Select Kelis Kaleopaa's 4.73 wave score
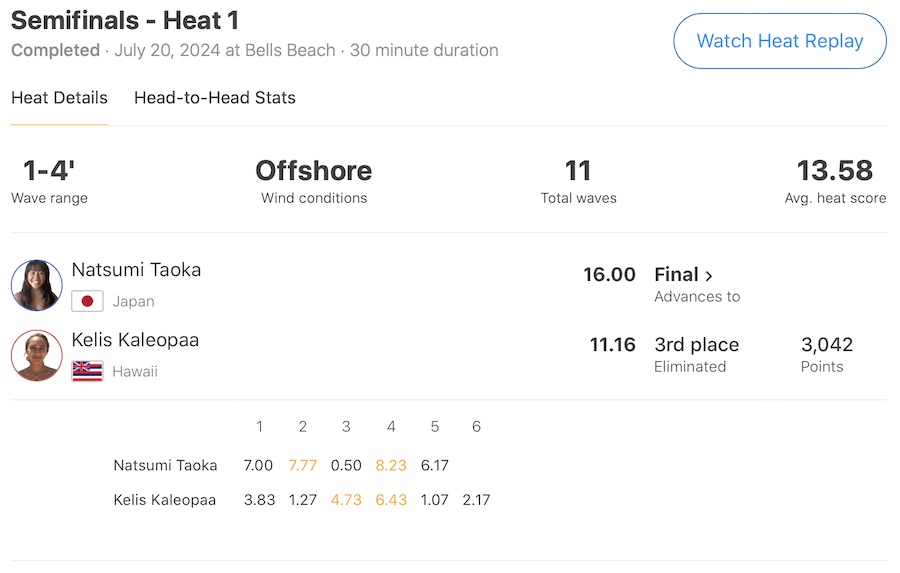 tap(346, 500)
